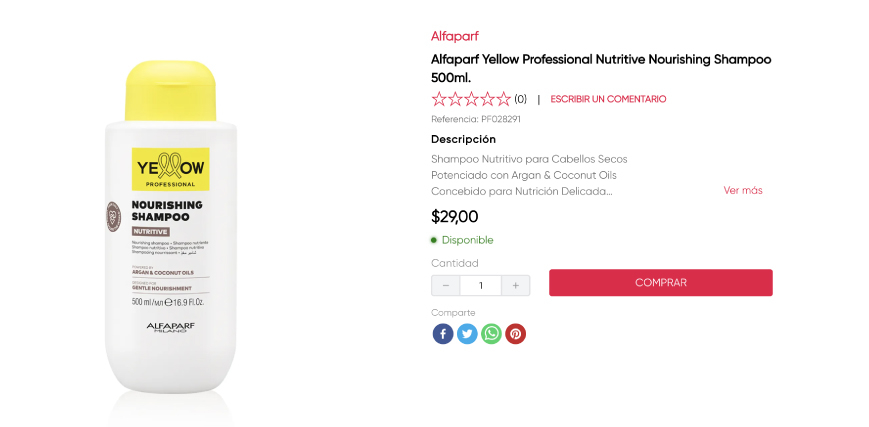Screen dimensions: 869x427
Task: Click the third rating star
Action: pyautogui.click(x=471, y=99)
